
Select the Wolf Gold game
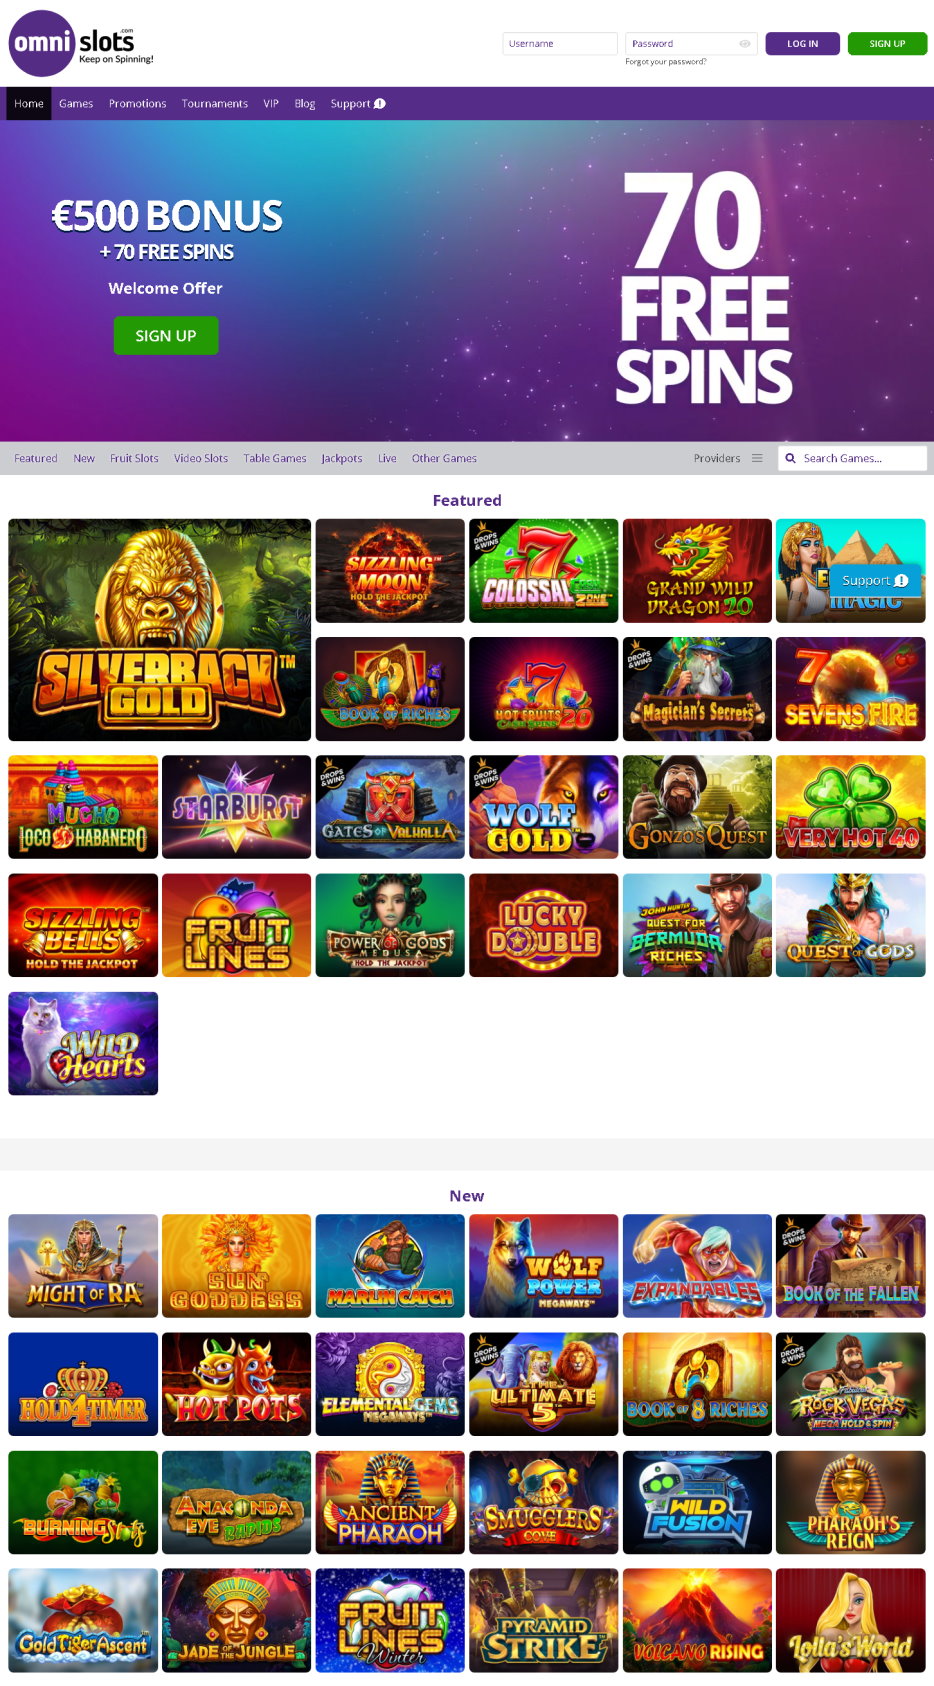click(x=543, y=807)
